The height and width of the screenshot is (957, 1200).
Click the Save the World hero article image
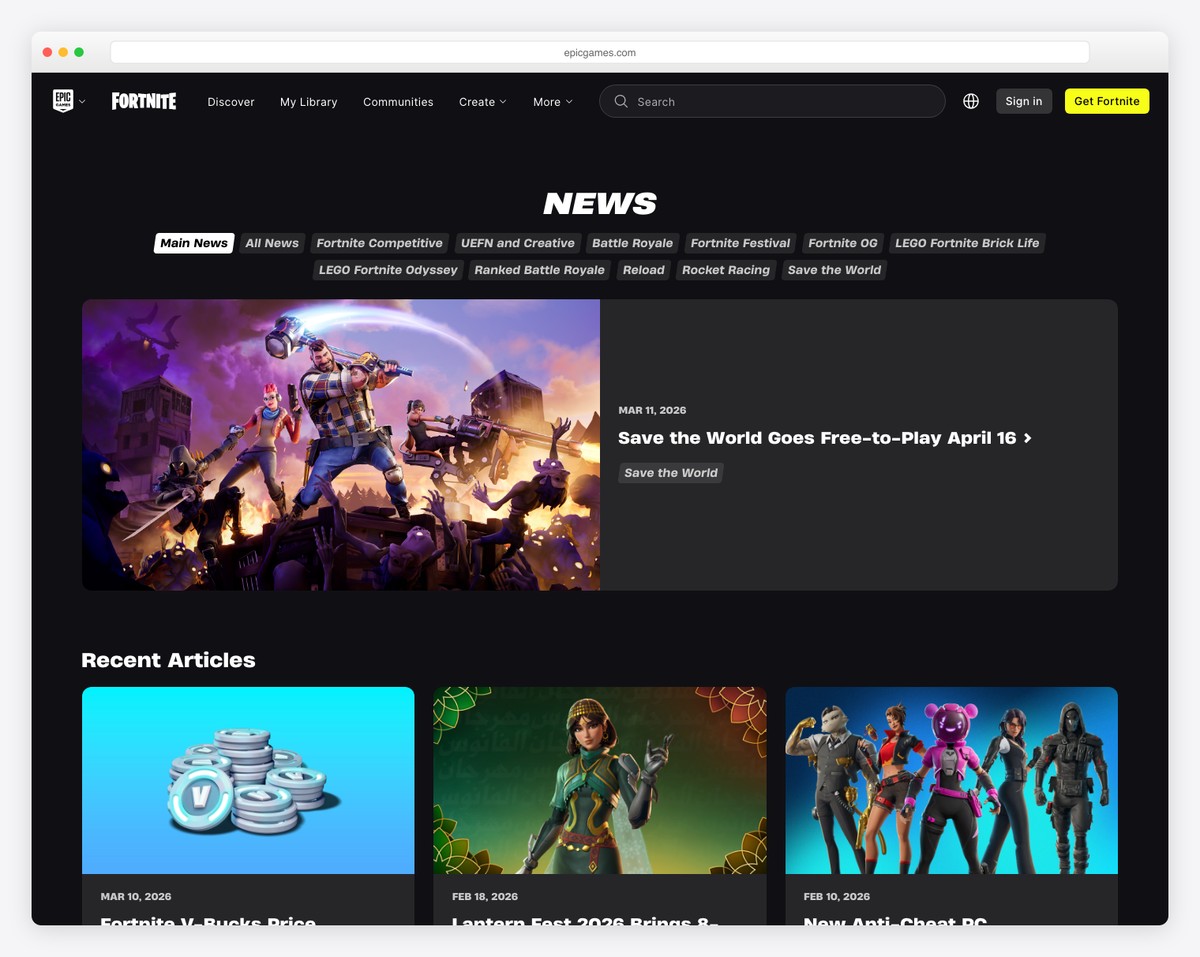click(x=340, y=444)
